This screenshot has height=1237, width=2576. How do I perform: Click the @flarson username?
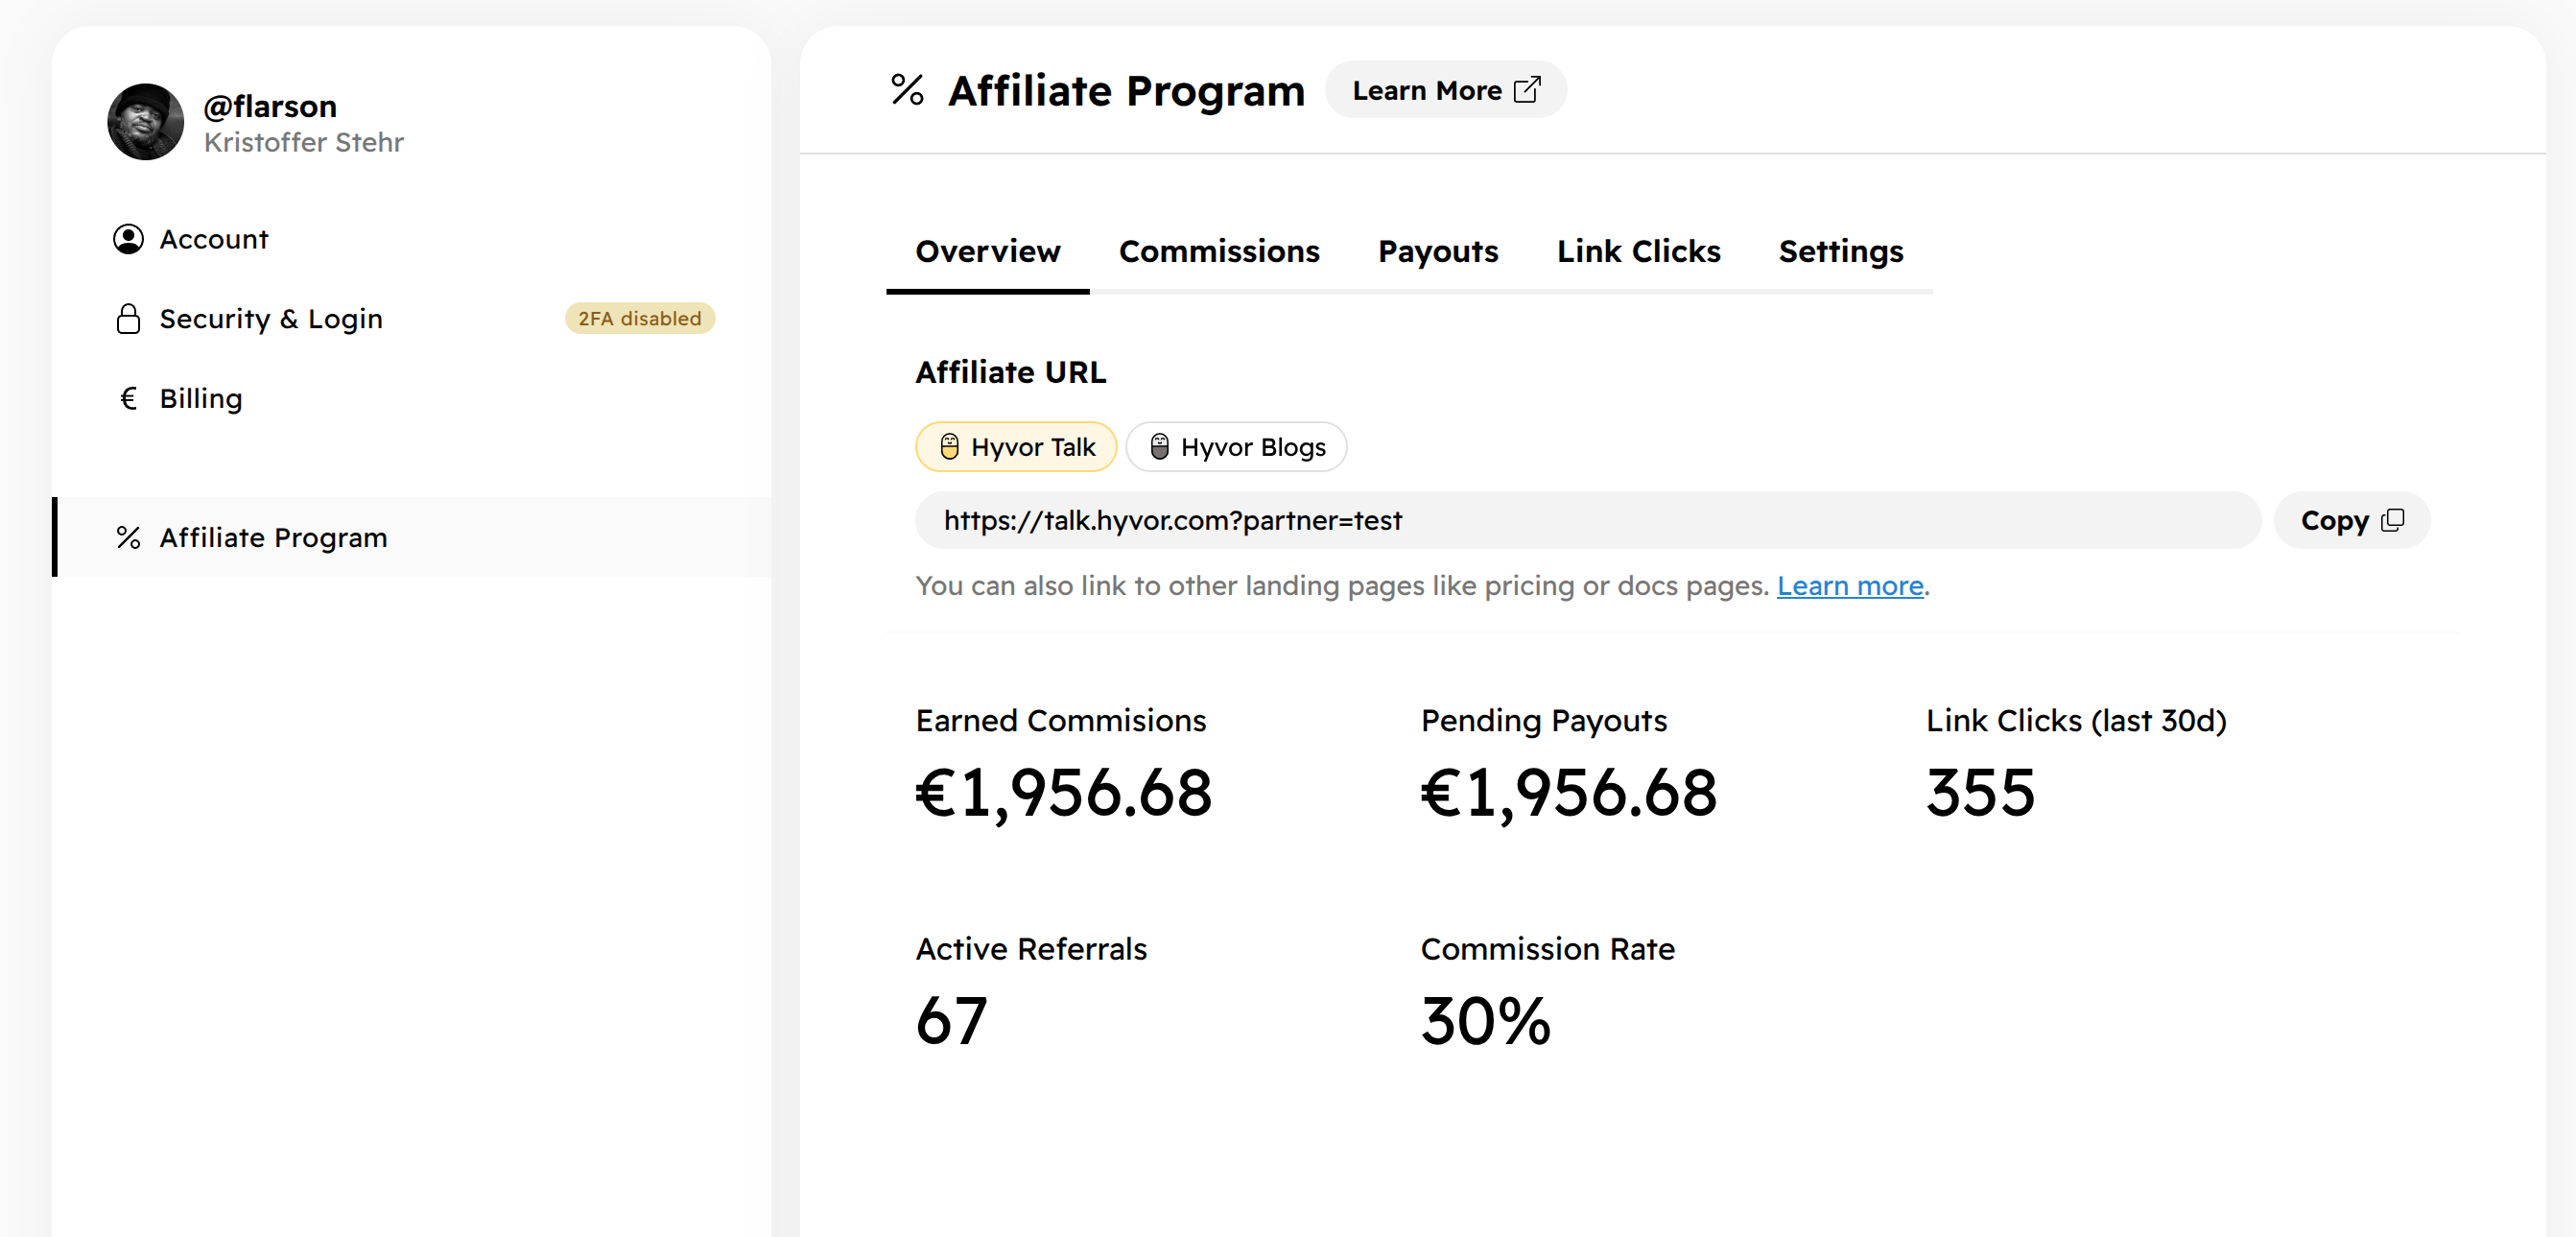point(270,106)
